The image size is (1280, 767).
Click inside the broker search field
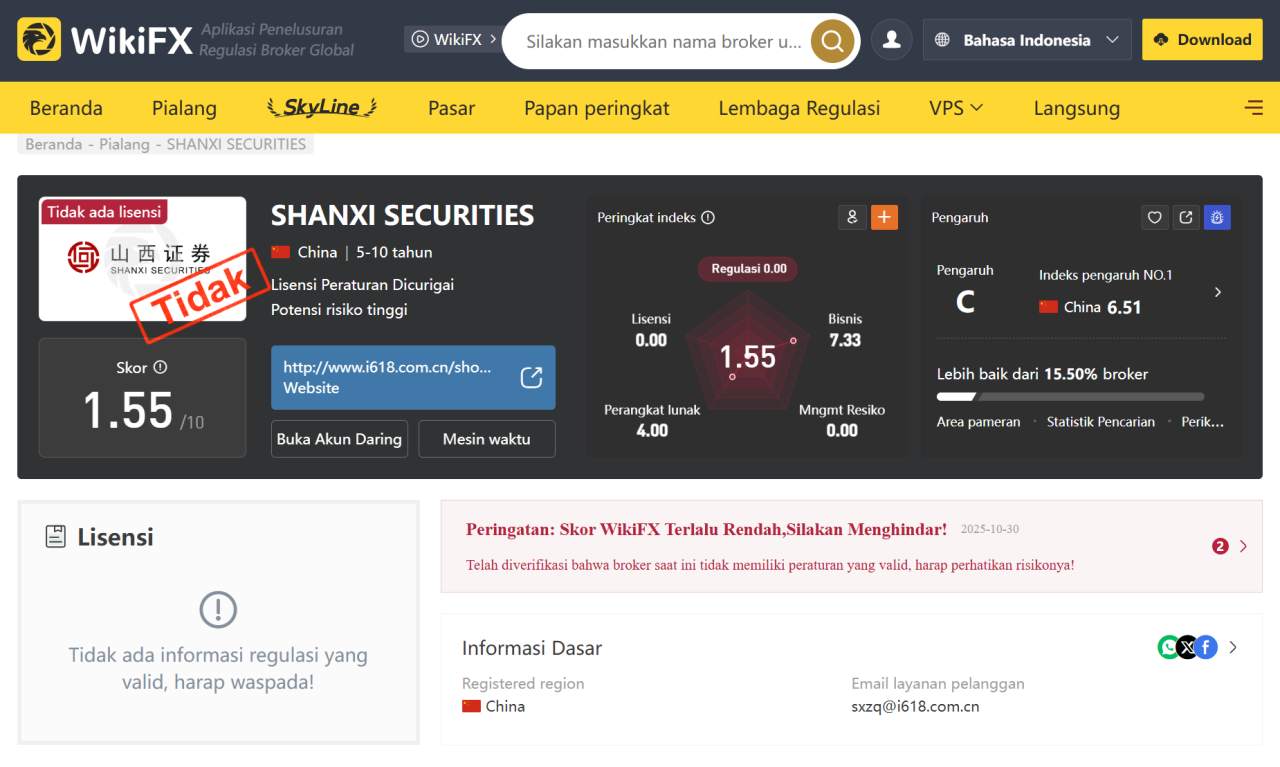click(660, 40)
